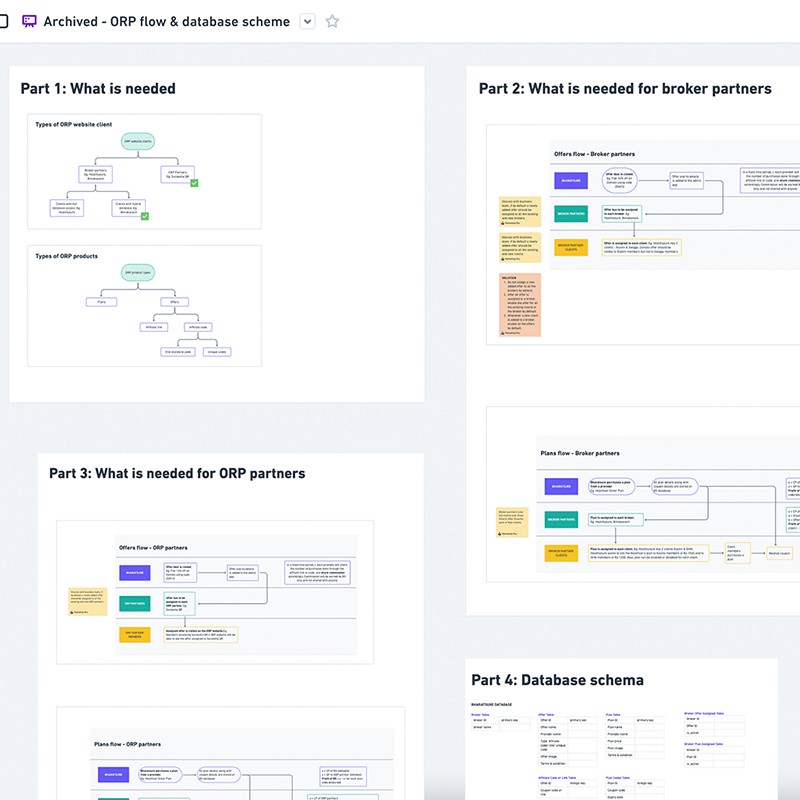Viewport: 800px width, 800px height.
Task: Select 'Offer is assigned to each client' box
Action: coord(641,247)
